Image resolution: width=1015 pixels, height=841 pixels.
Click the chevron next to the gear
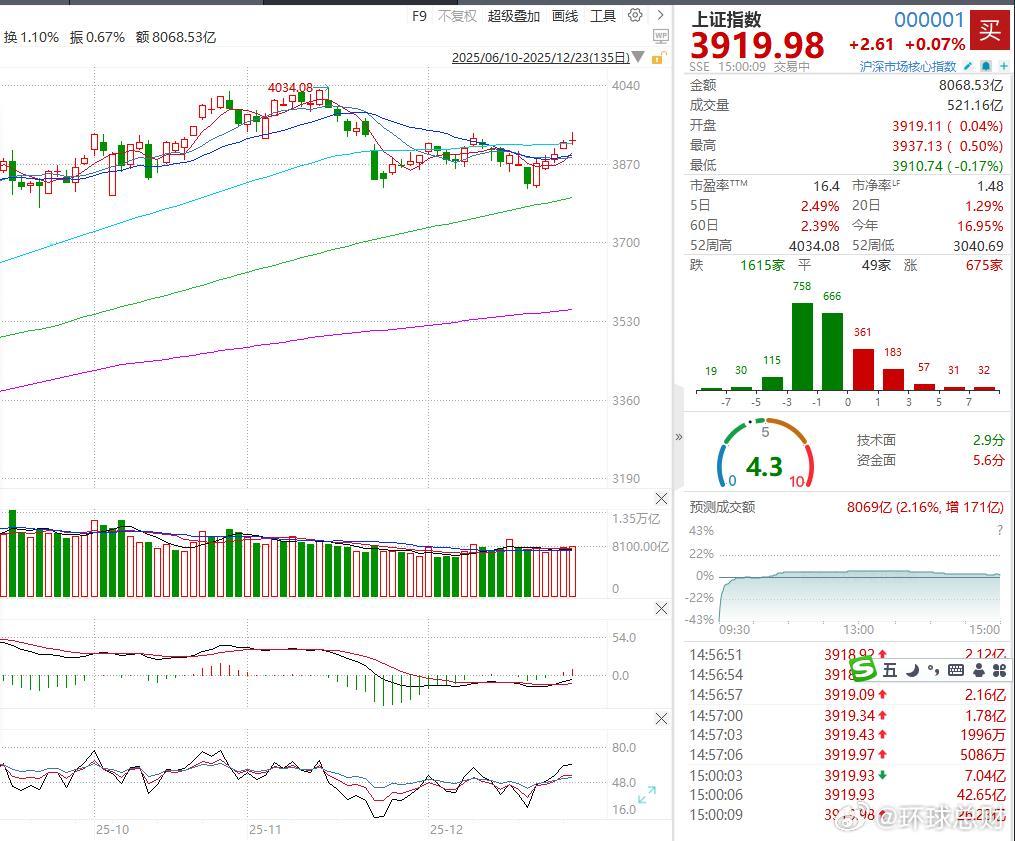pyautogui.click(x=660, y=15)
